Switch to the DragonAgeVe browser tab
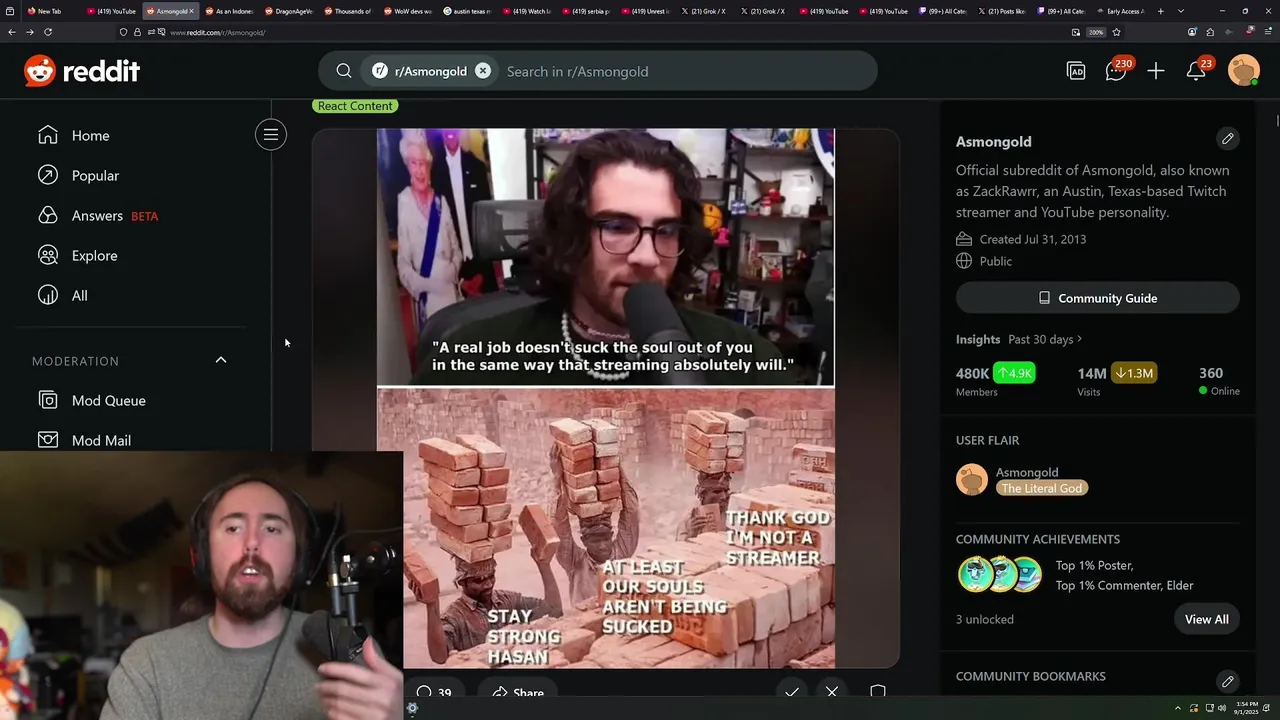The height and width of the screenshot is (720, 1280). [x=288, y=11]
